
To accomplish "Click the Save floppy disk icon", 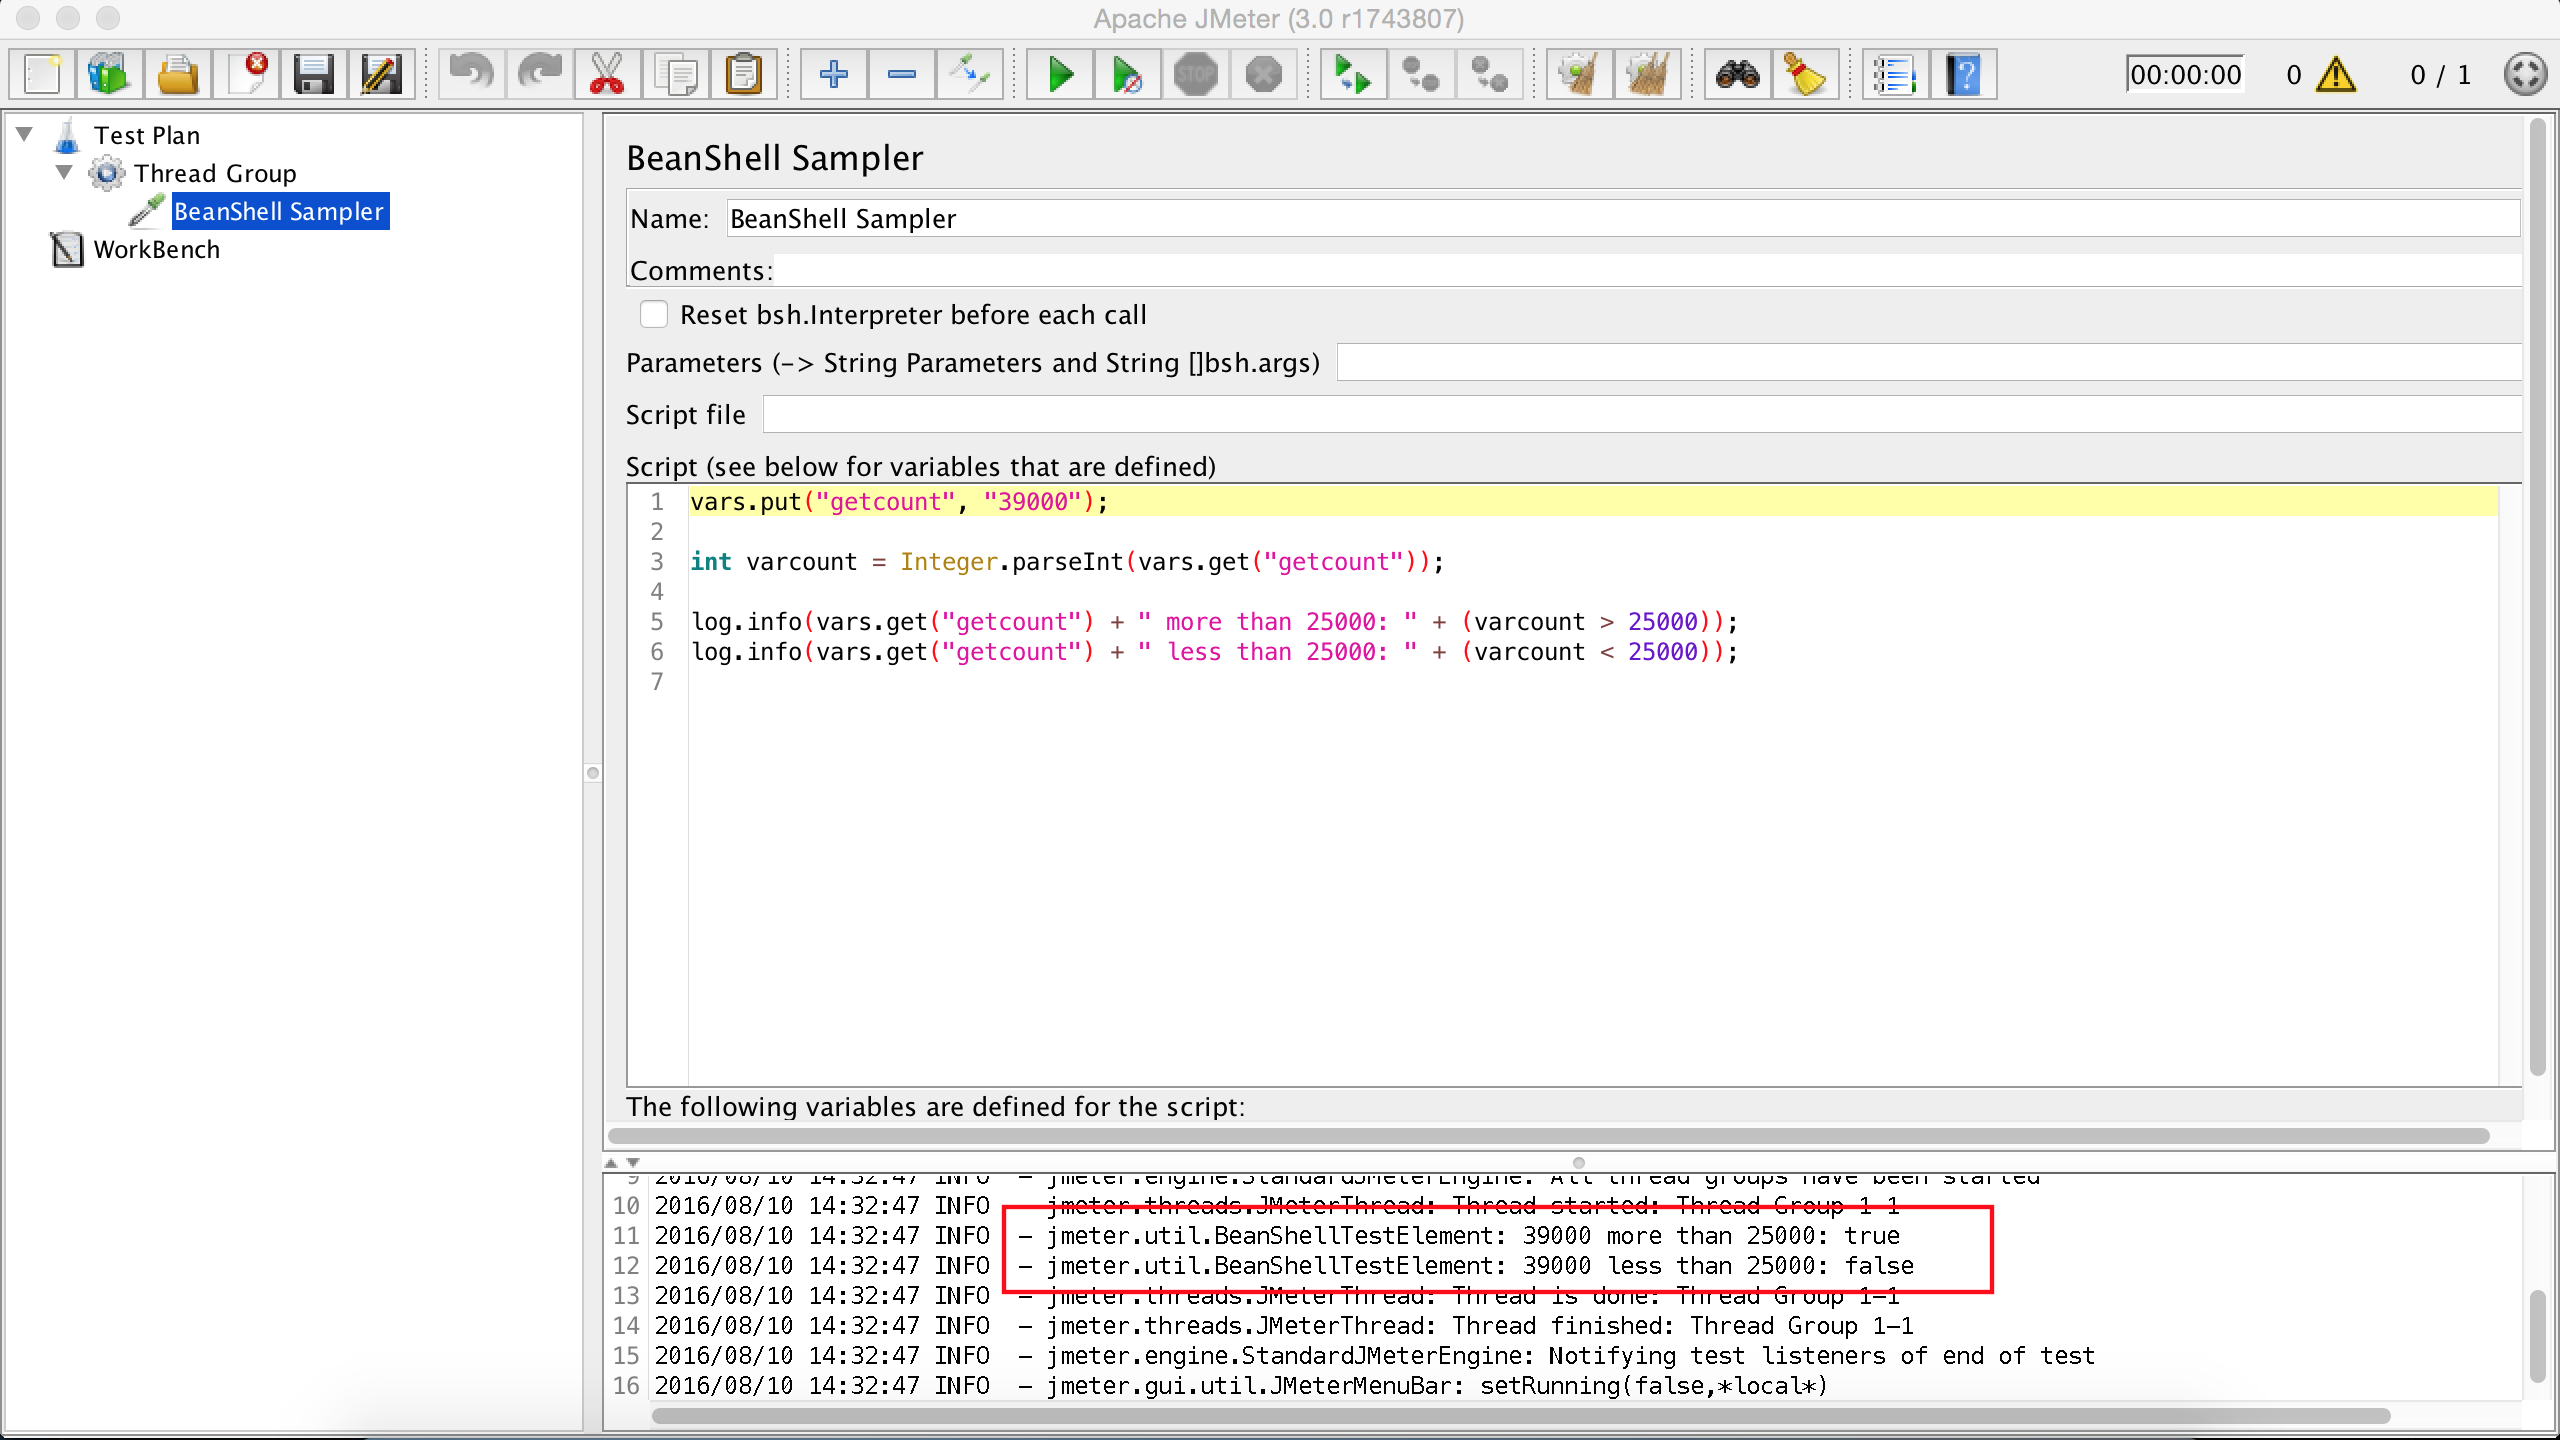I will pyautogui.click(x=313, y=75).
